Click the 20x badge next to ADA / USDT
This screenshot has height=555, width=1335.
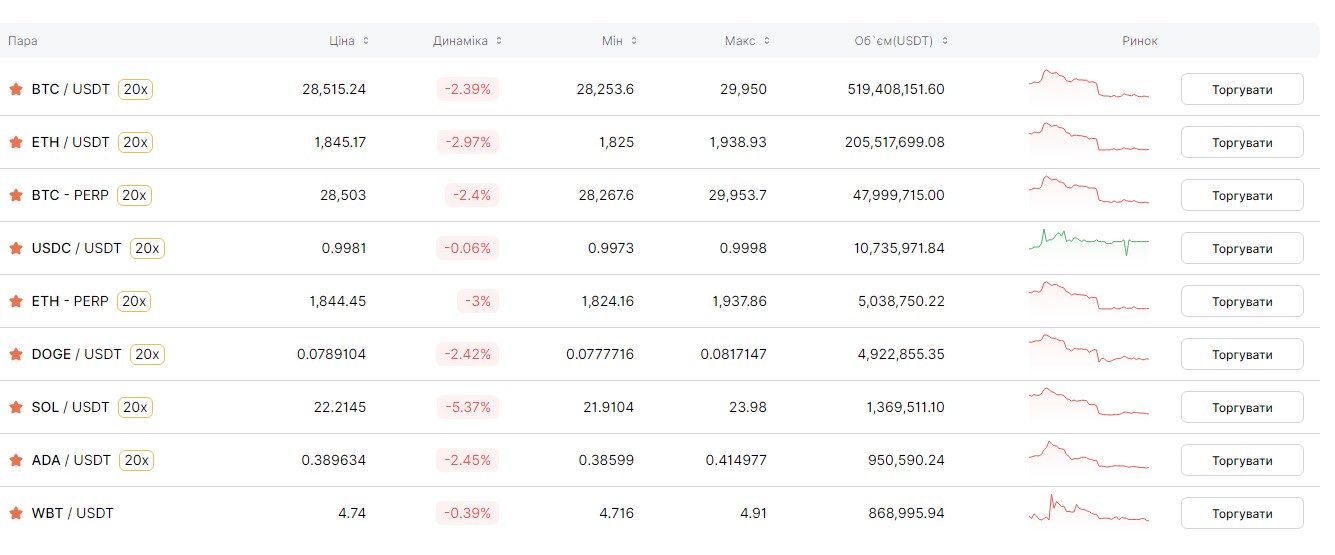[135, 460]
